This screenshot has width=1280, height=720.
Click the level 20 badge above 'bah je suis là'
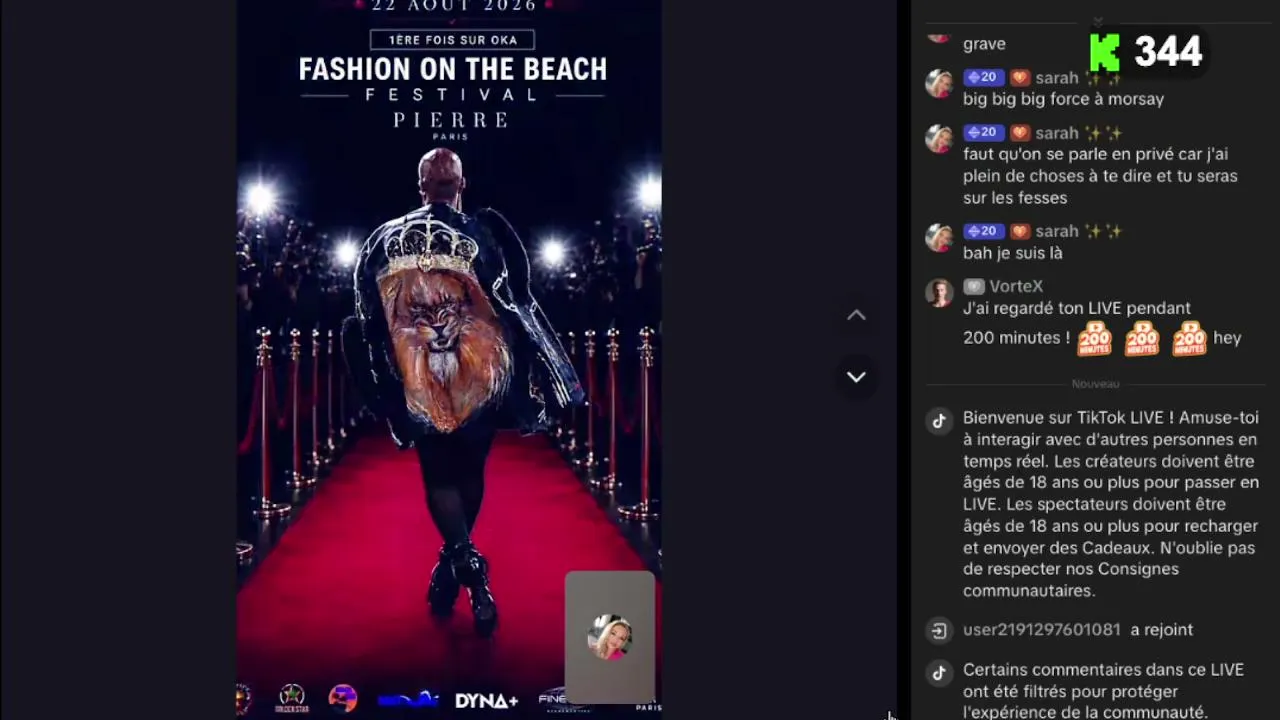tap(984, 231)
